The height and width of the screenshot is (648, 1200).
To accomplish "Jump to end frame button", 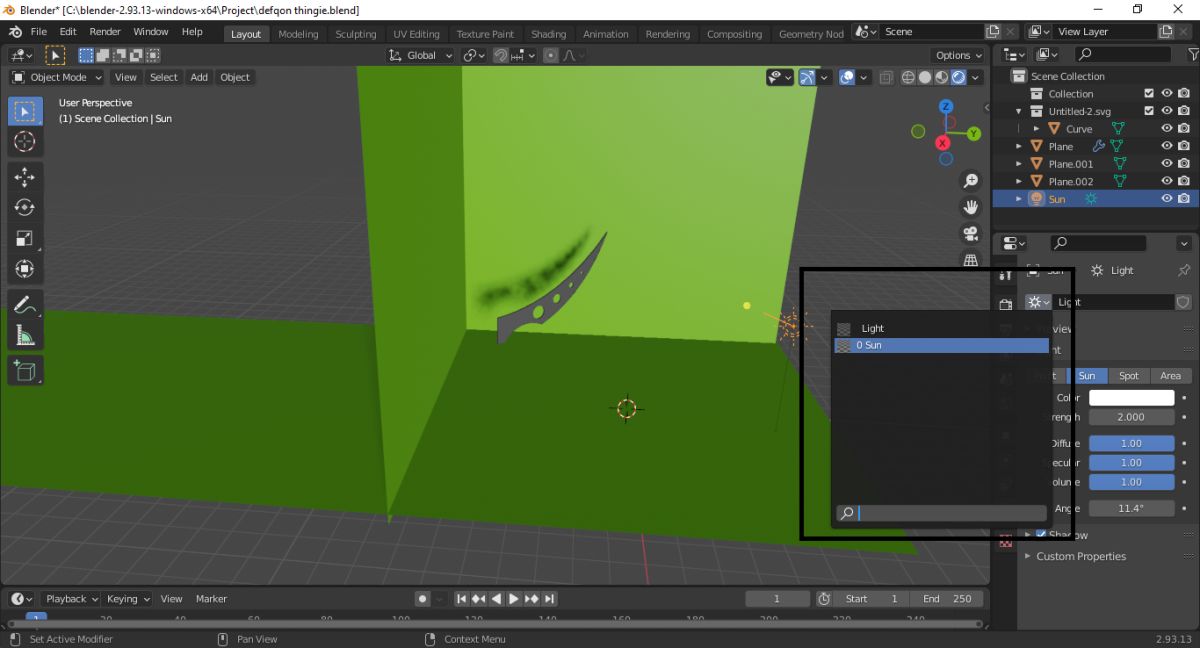I will tap(550, 599).
